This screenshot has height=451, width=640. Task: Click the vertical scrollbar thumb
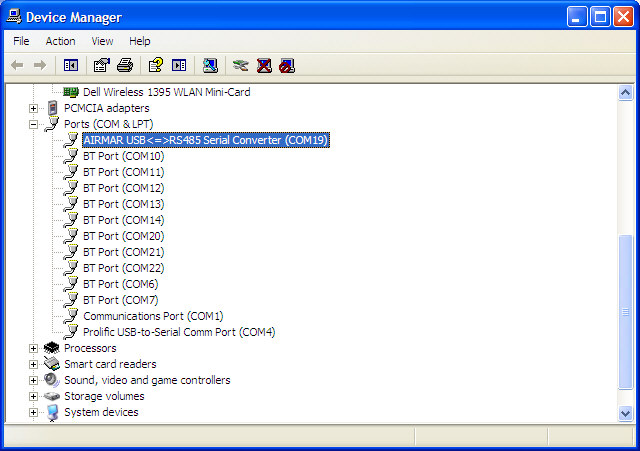coord(626,312)
